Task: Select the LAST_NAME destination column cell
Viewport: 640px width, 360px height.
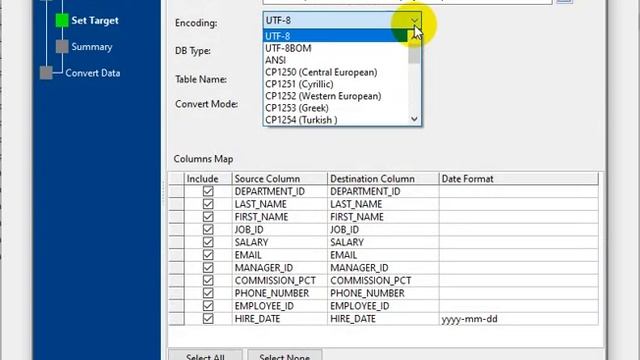Action: [383, 204]
